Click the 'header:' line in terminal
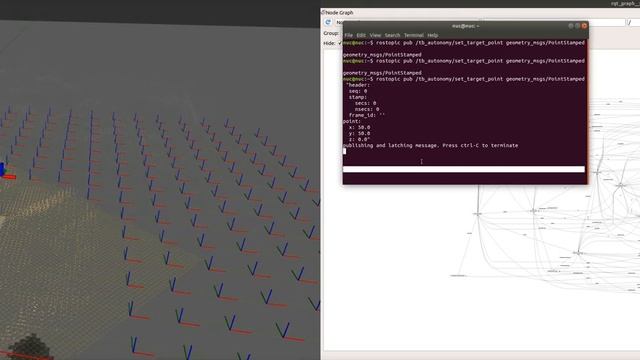640x360 pixels. click(358, 85)
